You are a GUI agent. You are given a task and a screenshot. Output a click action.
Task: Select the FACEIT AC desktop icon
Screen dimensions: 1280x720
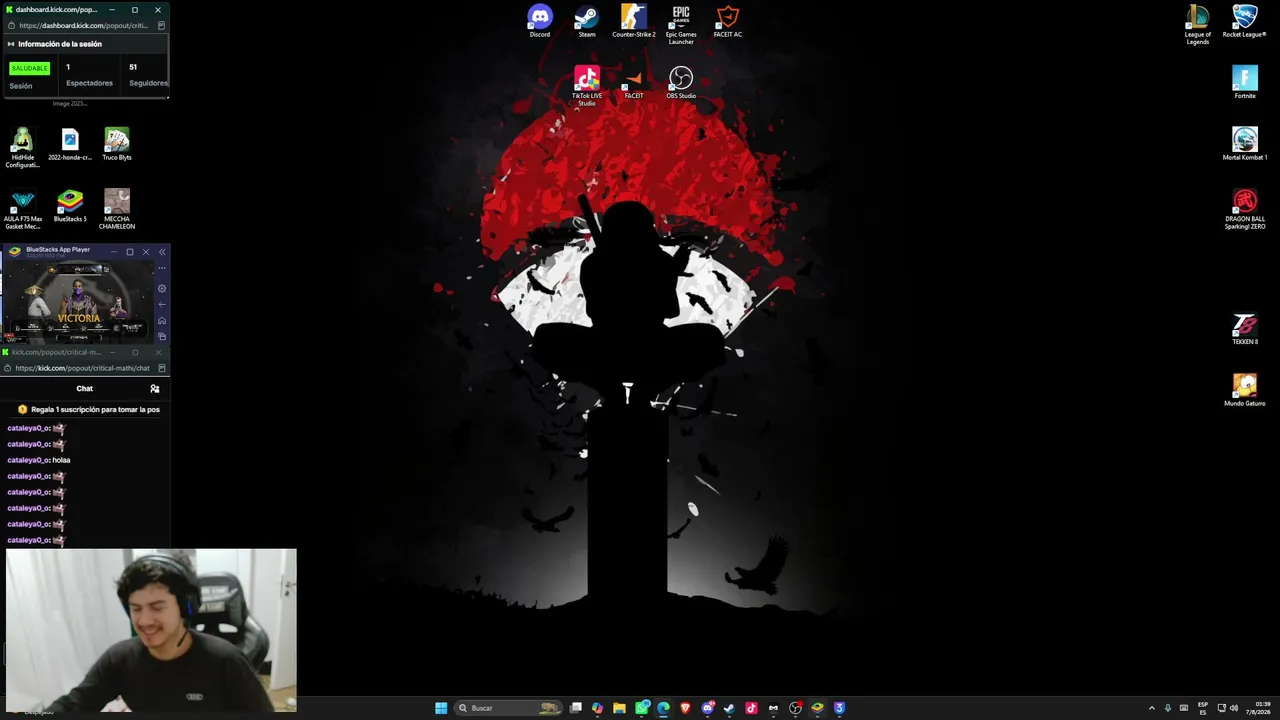728,21
